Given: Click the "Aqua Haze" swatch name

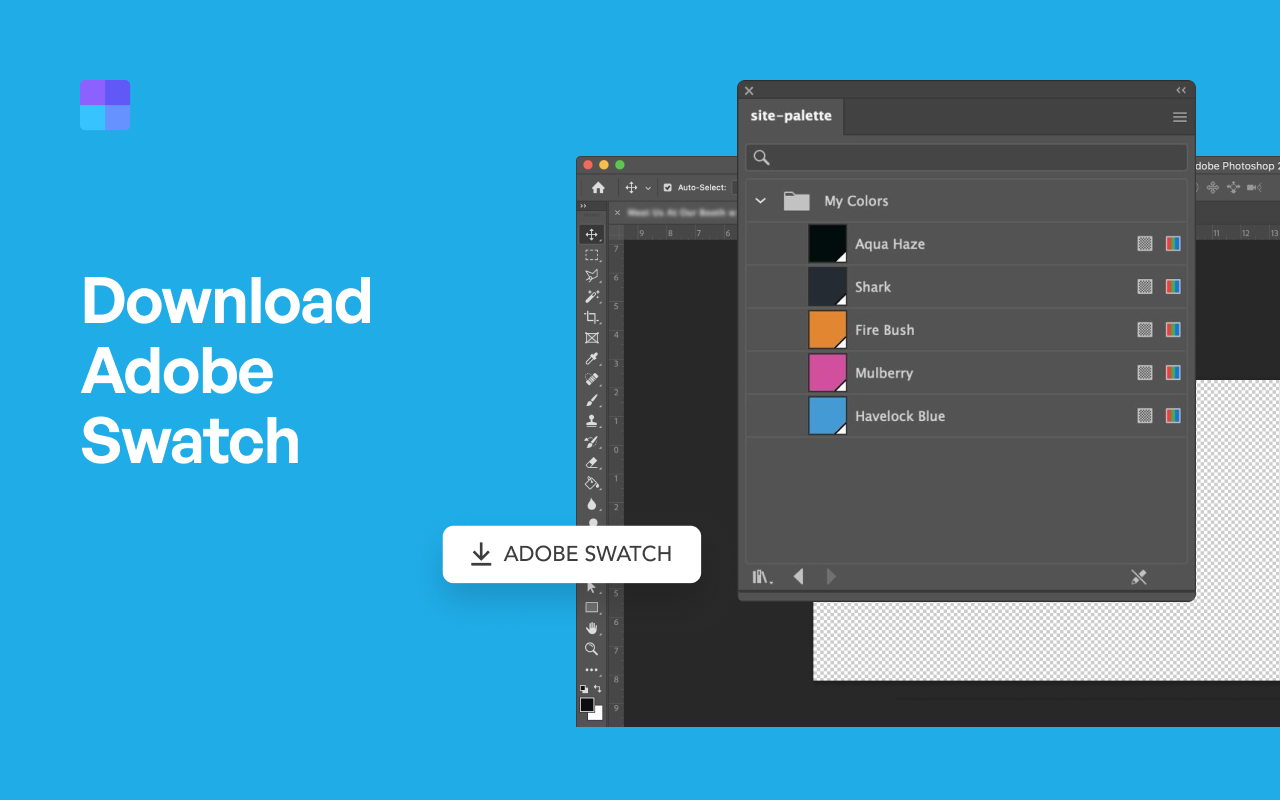Looking at the screenshot, I should 890,244.
